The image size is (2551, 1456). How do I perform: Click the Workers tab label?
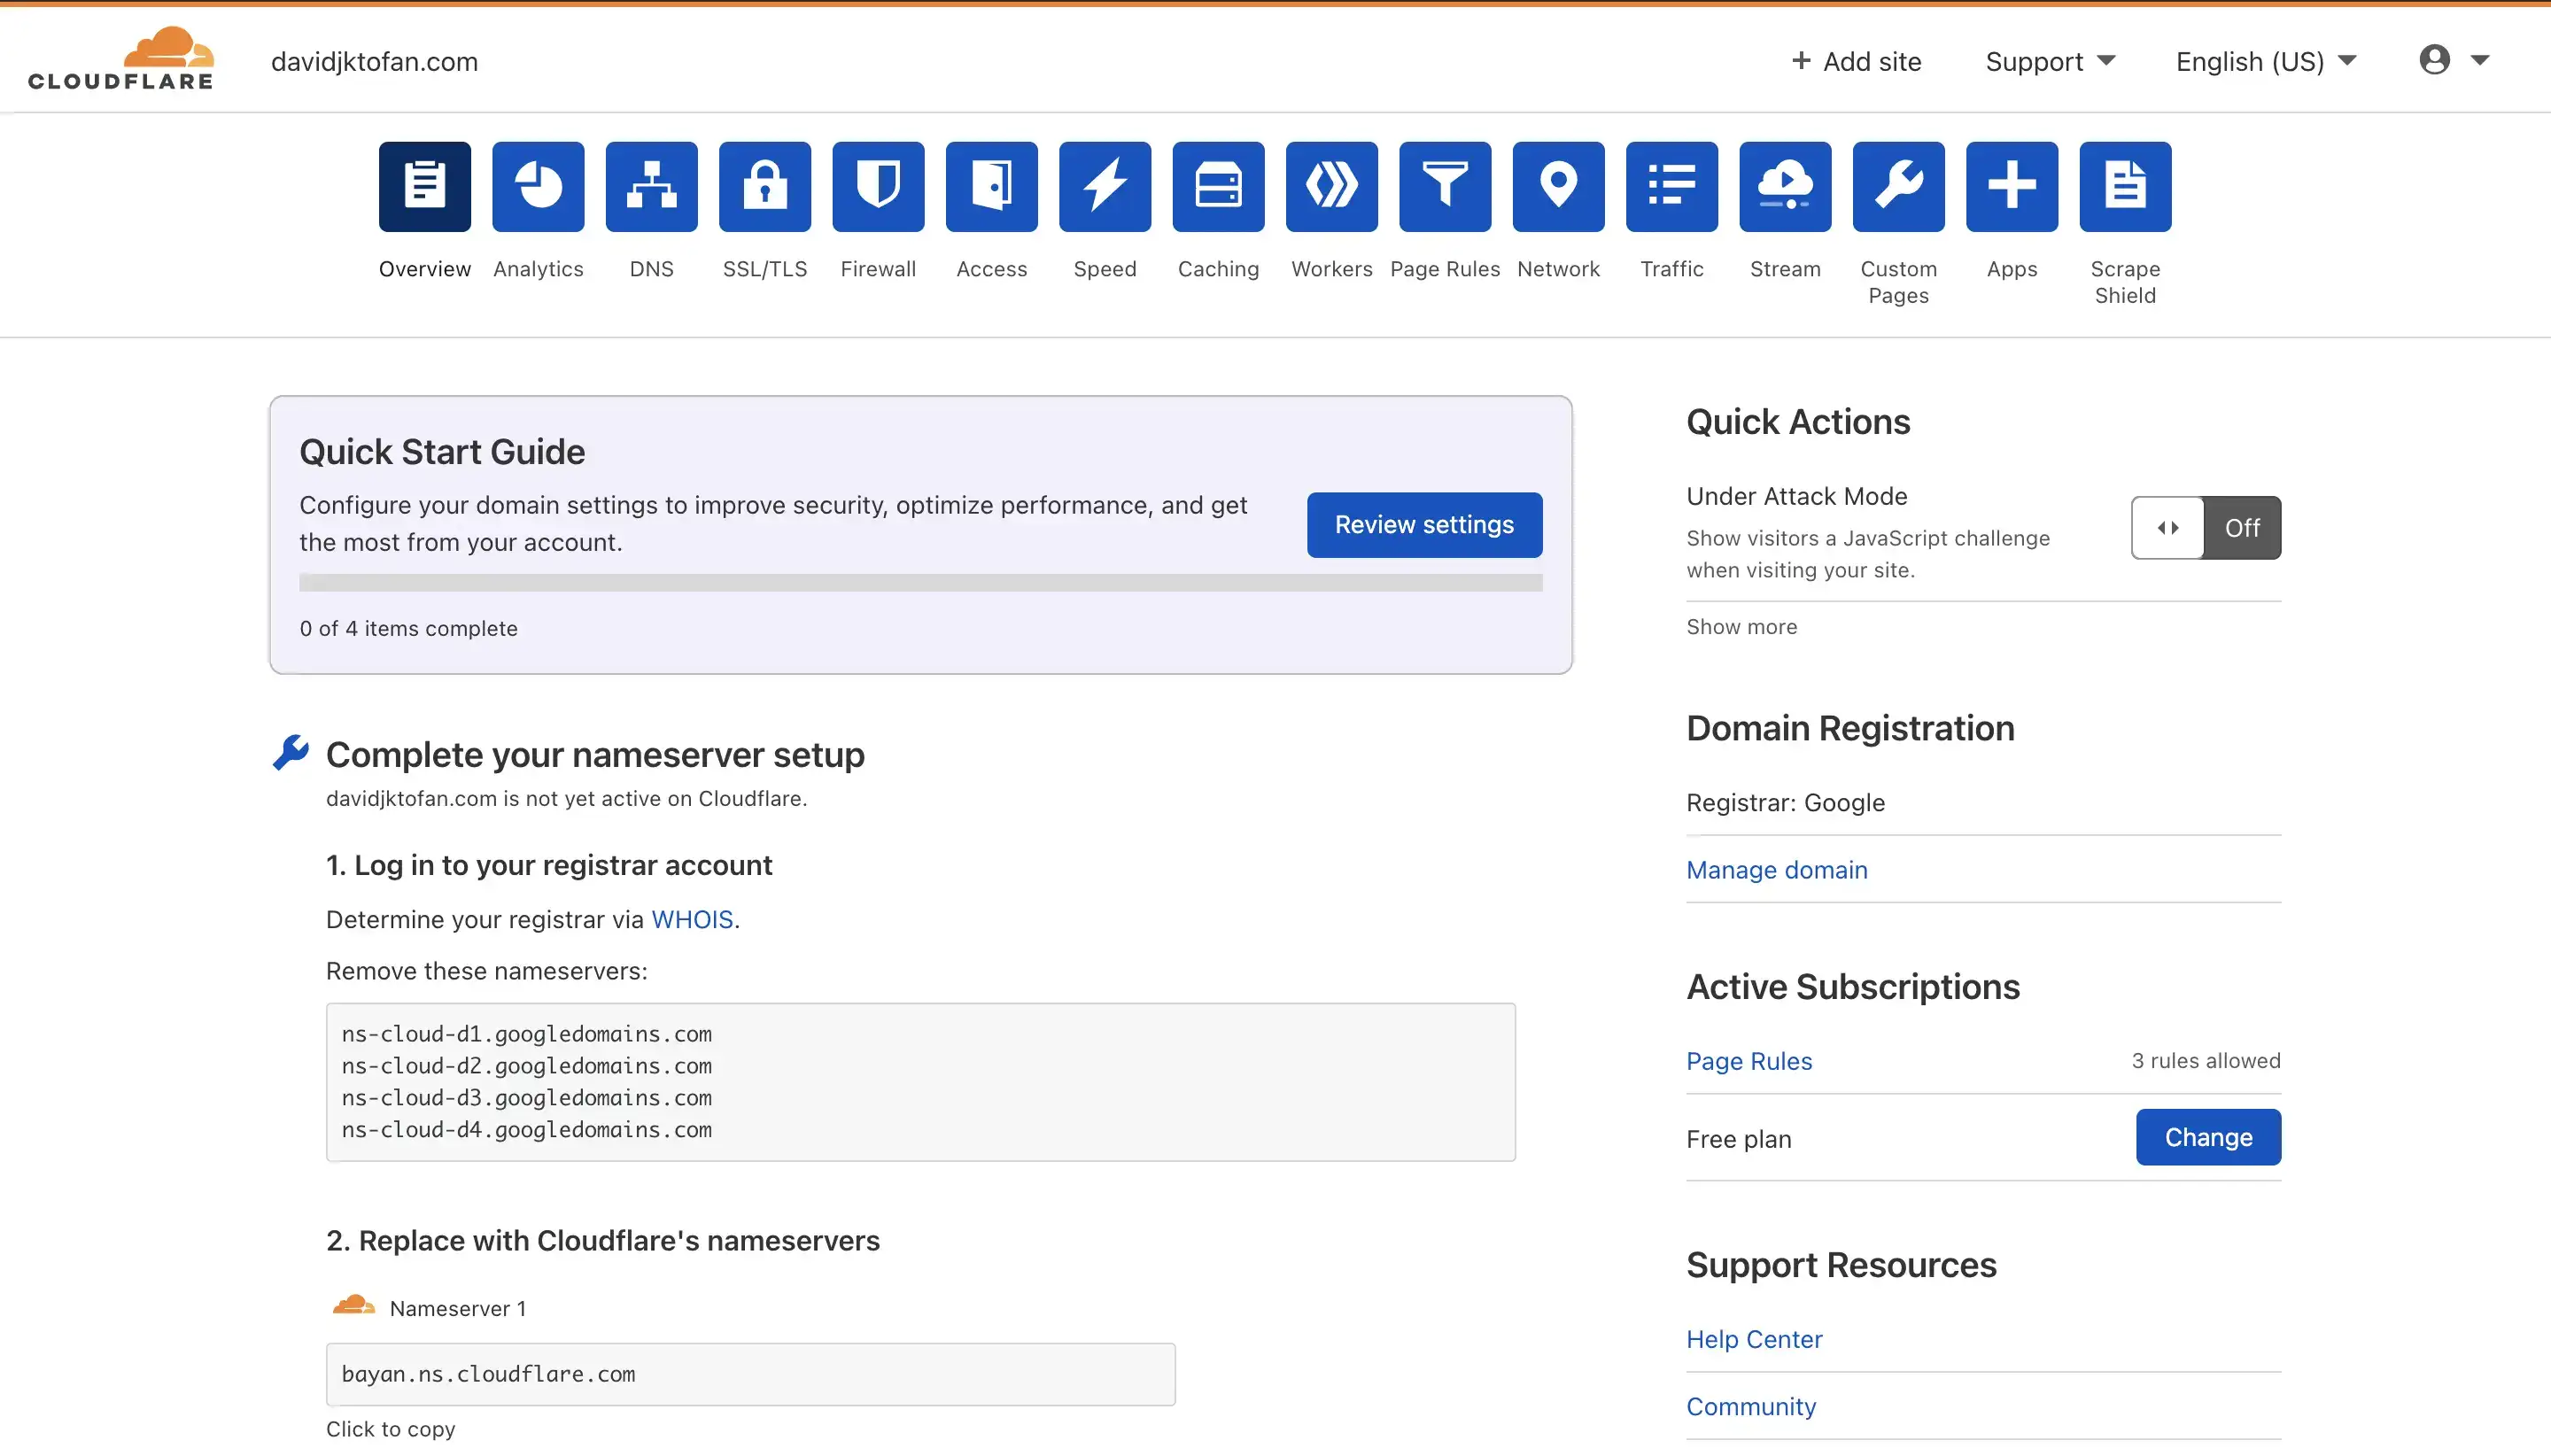tap(1331, 269)
